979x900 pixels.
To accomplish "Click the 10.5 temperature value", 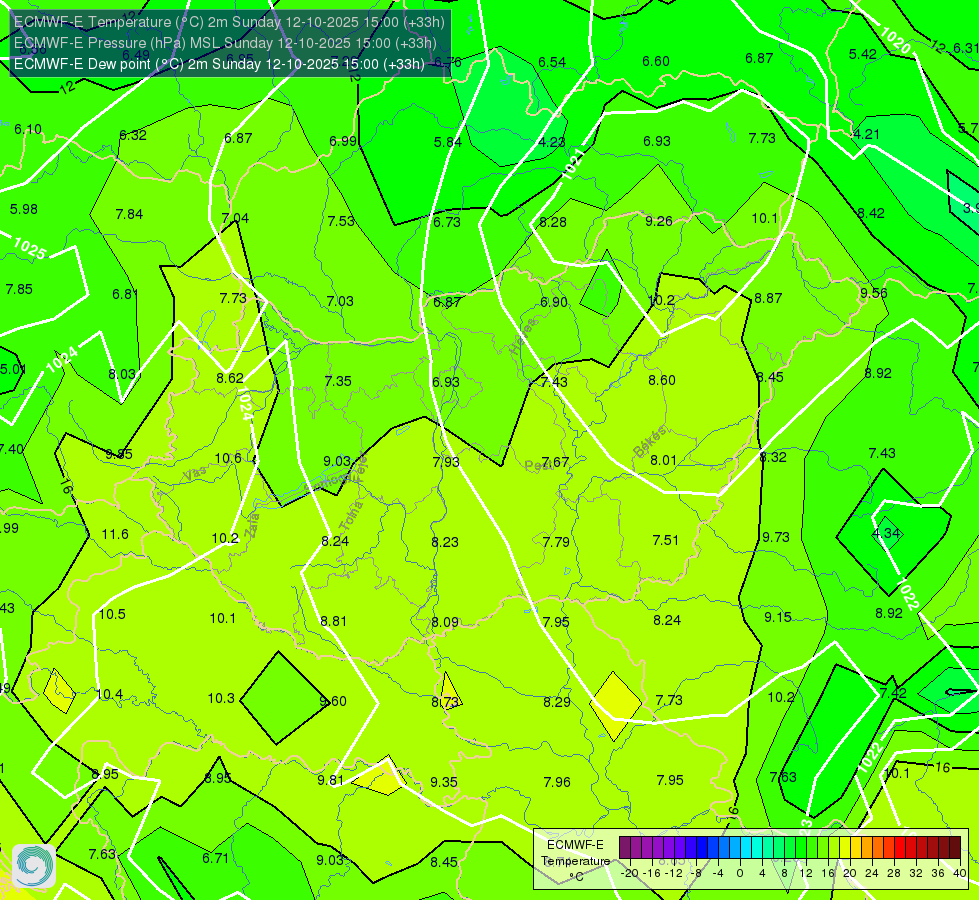I will [112, 614].
